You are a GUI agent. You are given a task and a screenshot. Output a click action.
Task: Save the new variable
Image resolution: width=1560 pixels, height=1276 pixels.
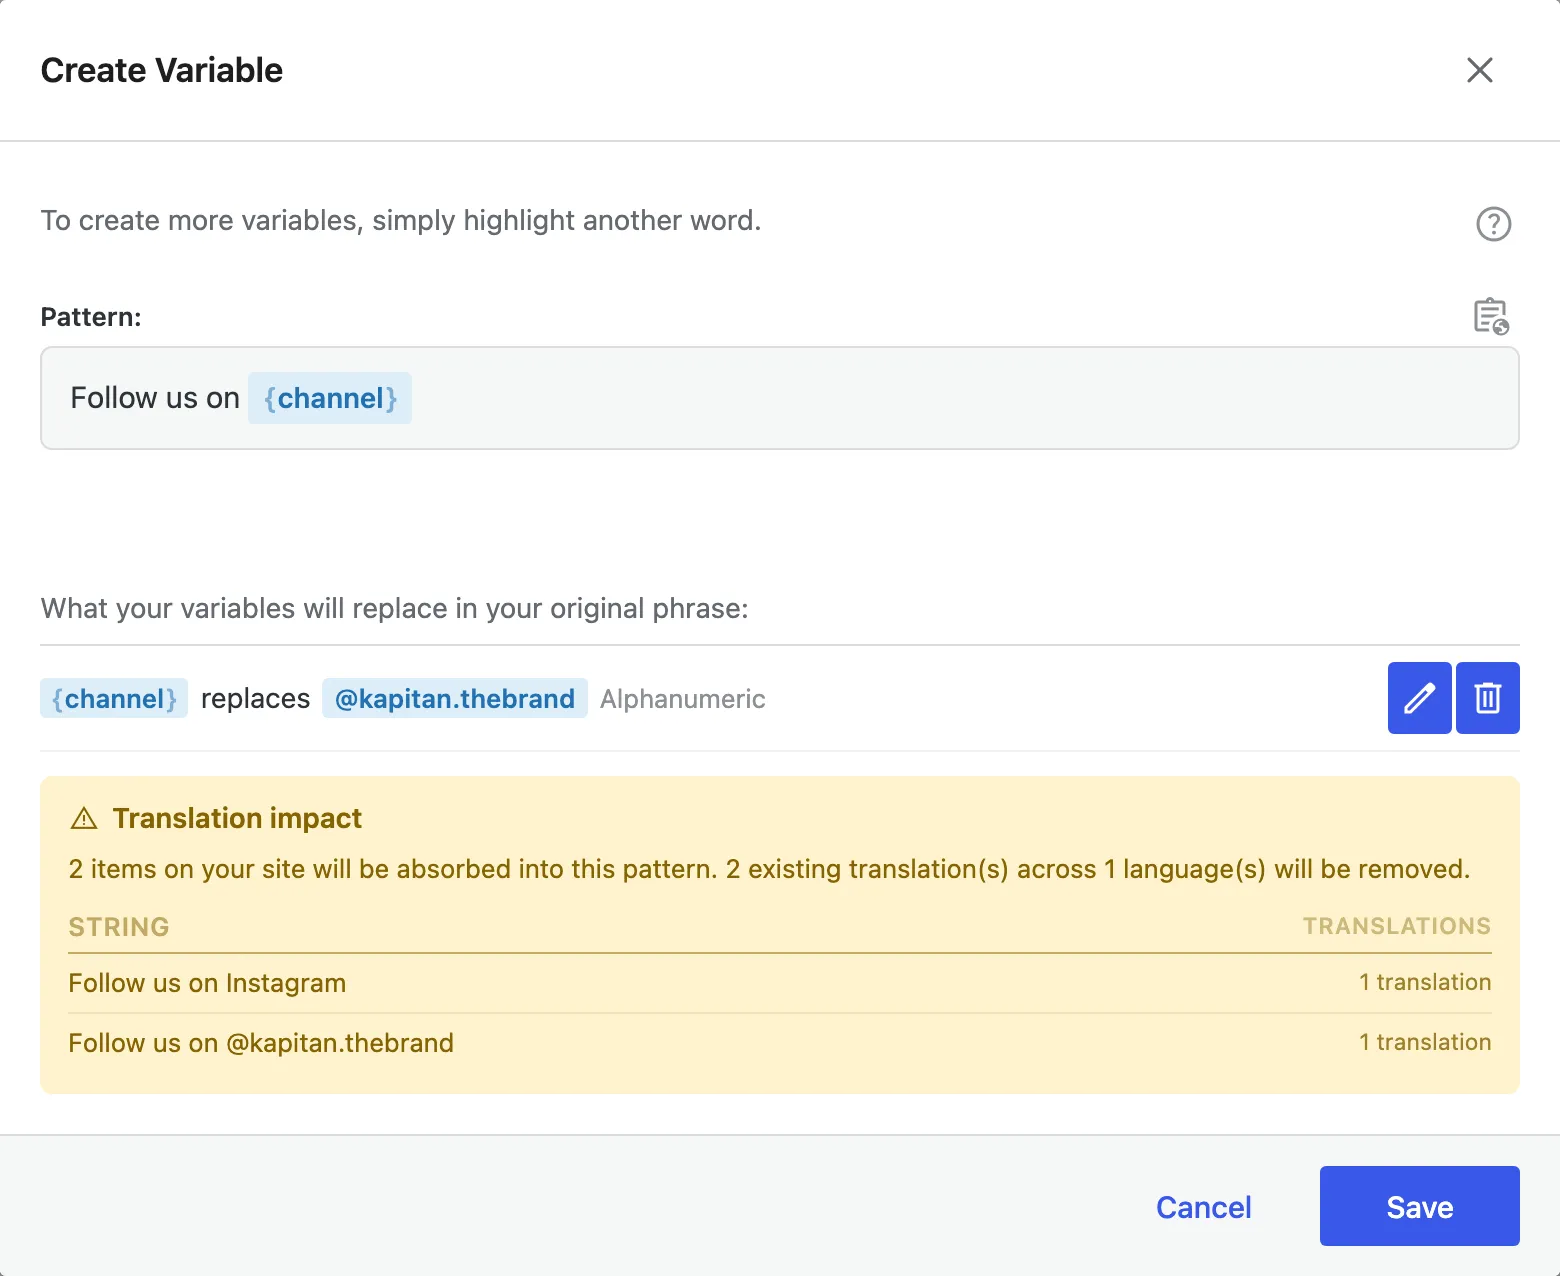[1420, 1206]
